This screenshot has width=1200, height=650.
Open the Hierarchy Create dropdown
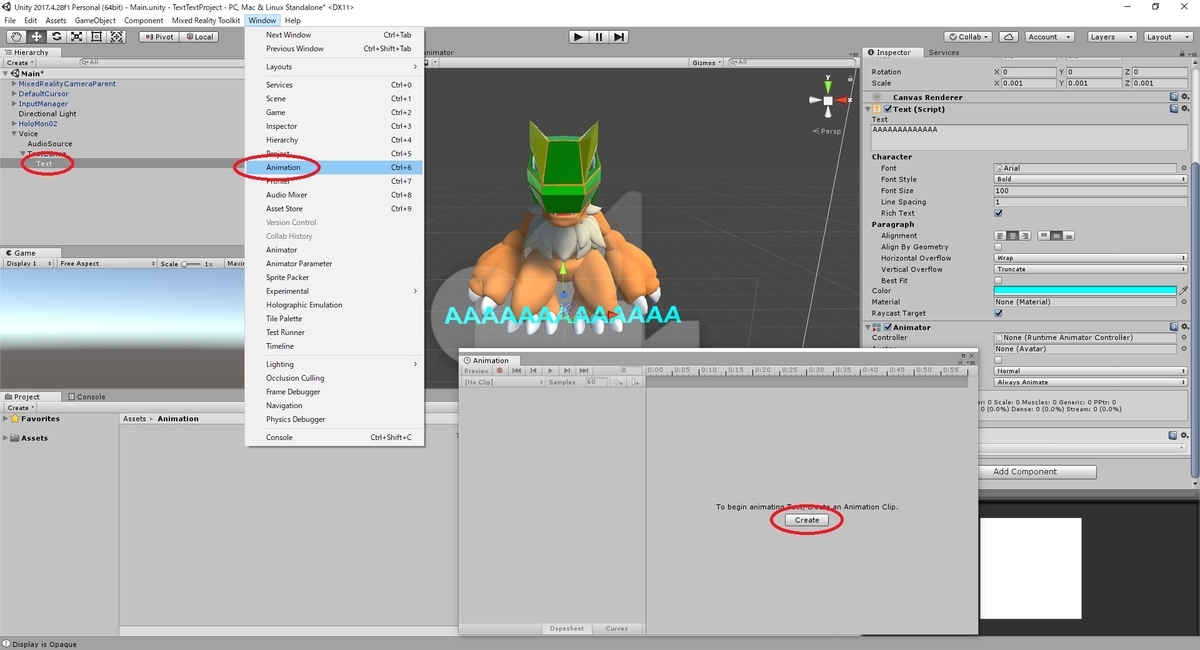point(20,62)
